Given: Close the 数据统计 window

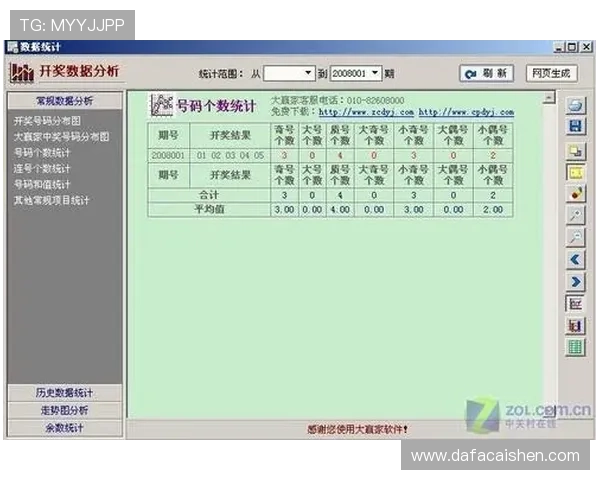Looking at the screenshot, I should point(587,47).
